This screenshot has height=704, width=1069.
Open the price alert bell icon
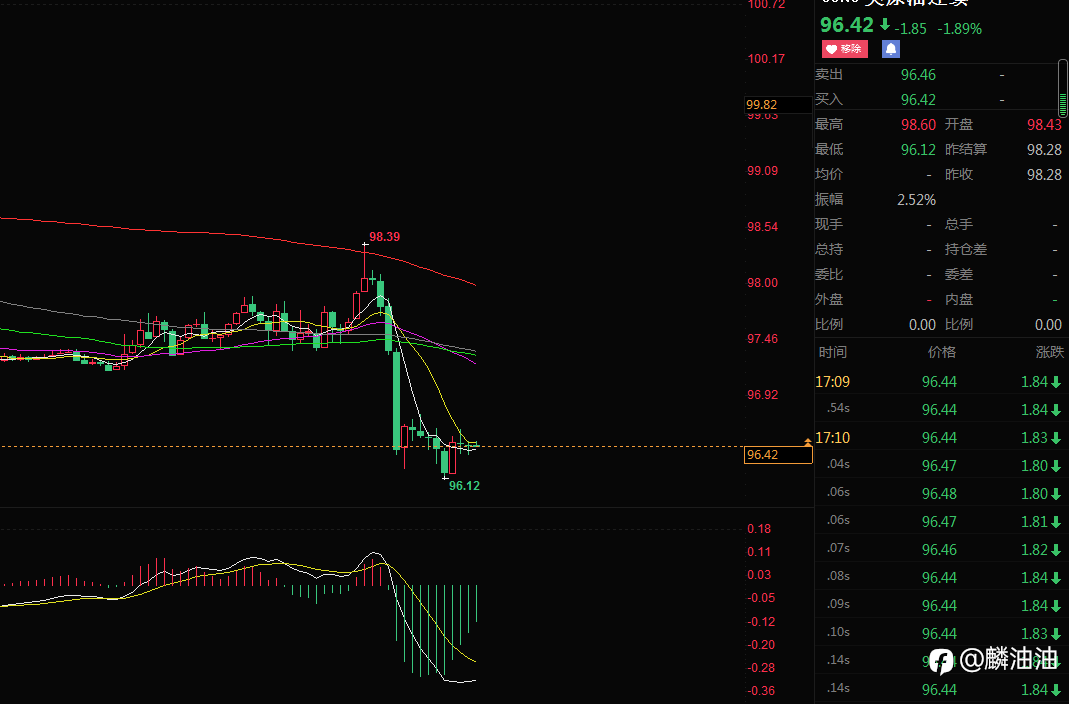890,49
